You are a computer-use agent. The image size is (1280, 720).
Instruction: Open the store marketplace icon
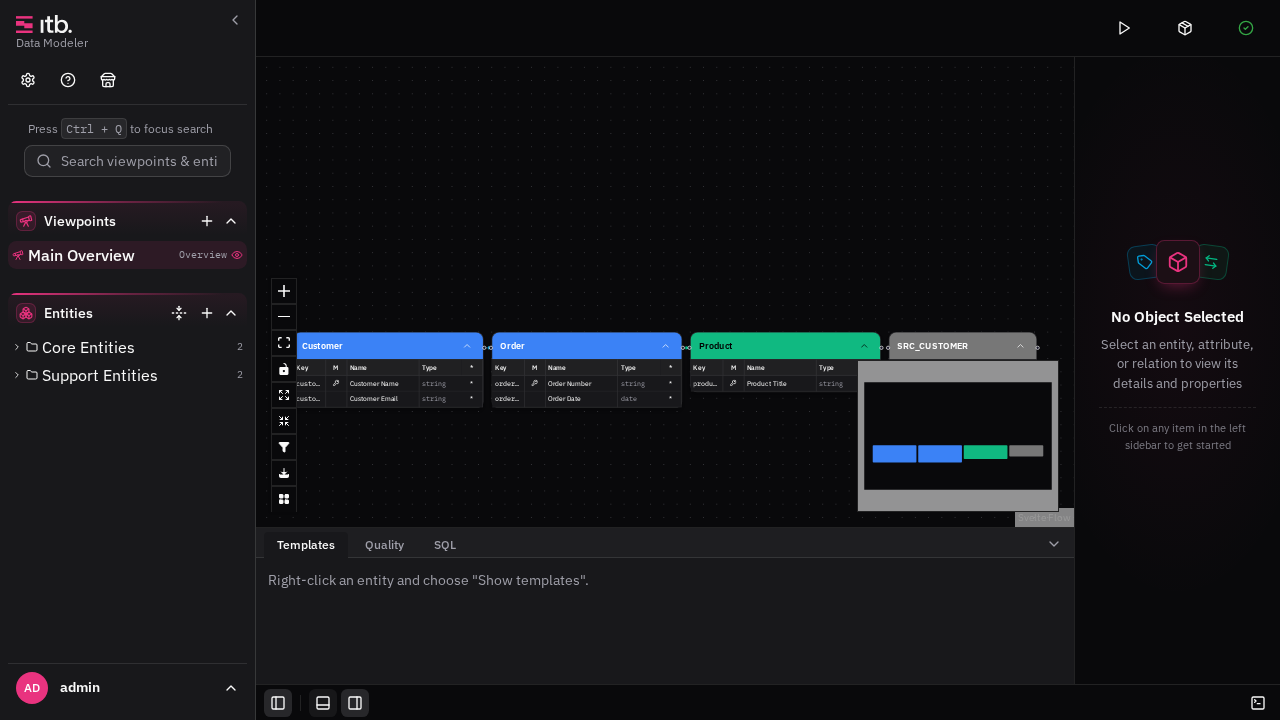pos(108,80)
